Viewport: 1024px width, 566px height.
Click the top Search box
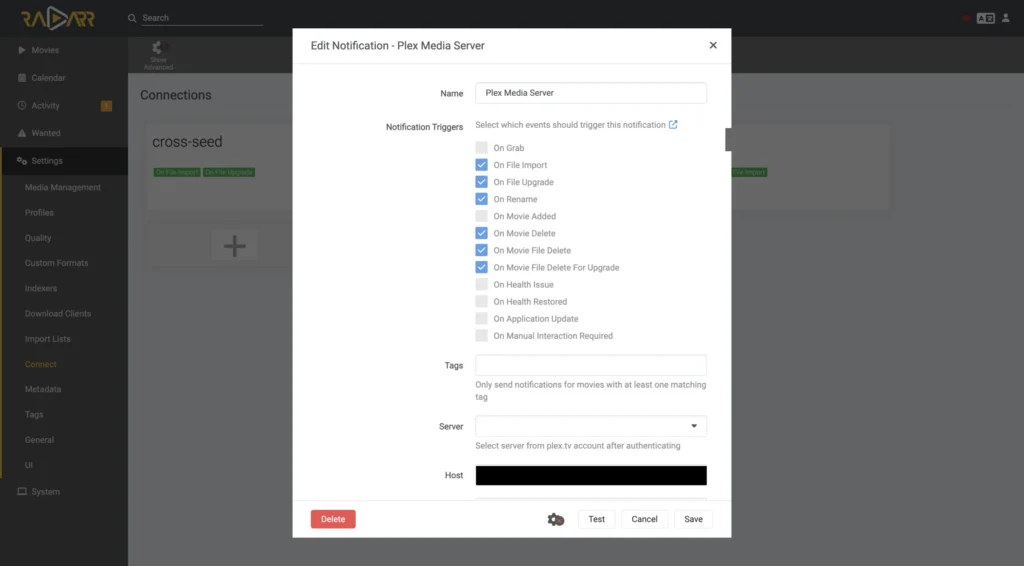click(x=202, y=18)
